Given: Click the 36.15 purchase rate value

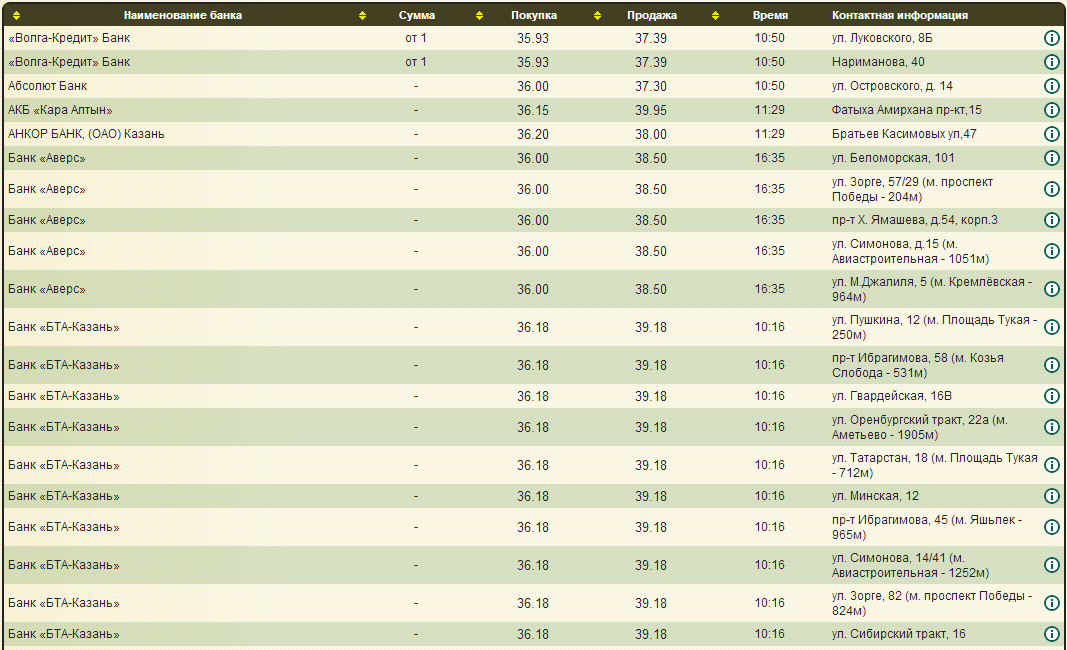Looking at the screenshot, I should pos(533,110).
